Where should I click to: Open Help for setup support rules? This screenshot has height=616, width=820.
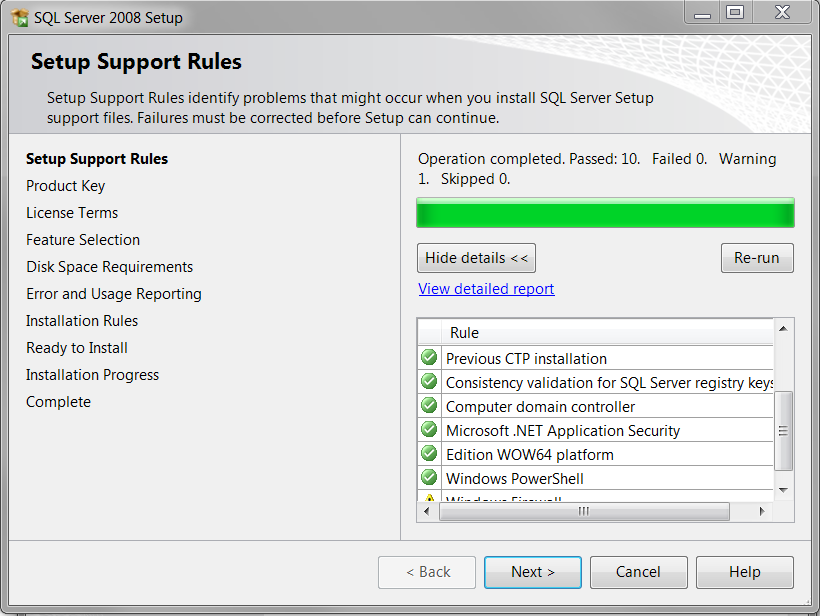(744, 572)
